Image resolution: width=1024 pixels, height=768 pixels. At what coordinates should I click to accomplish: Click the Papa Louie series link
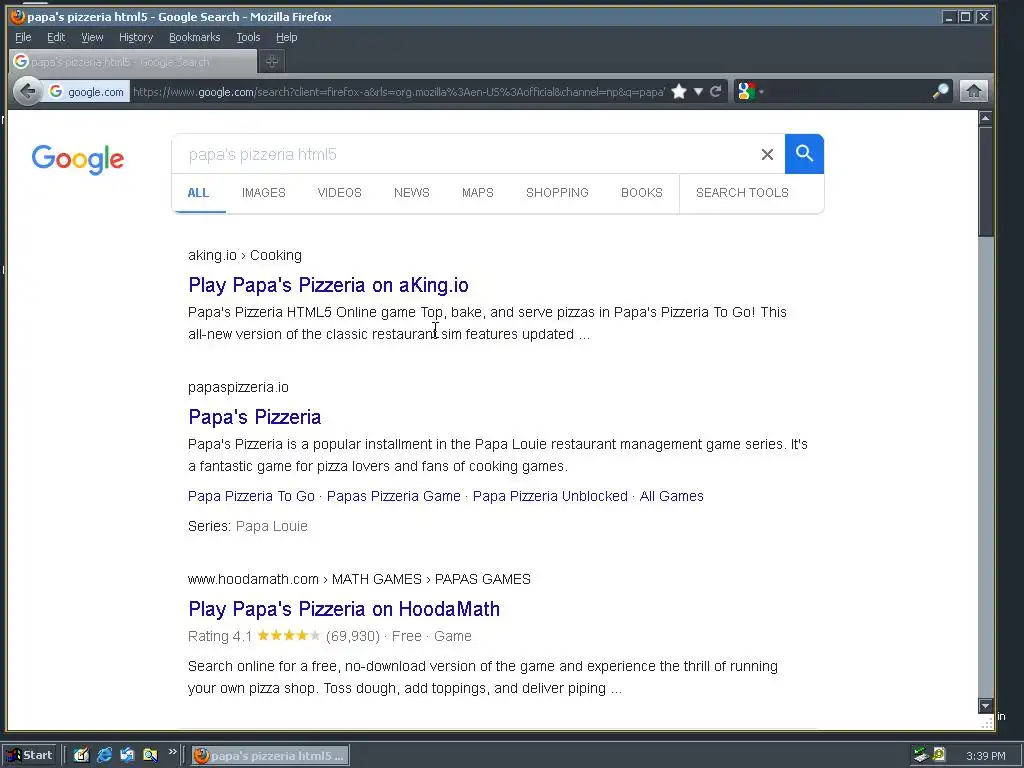point(272,526)
